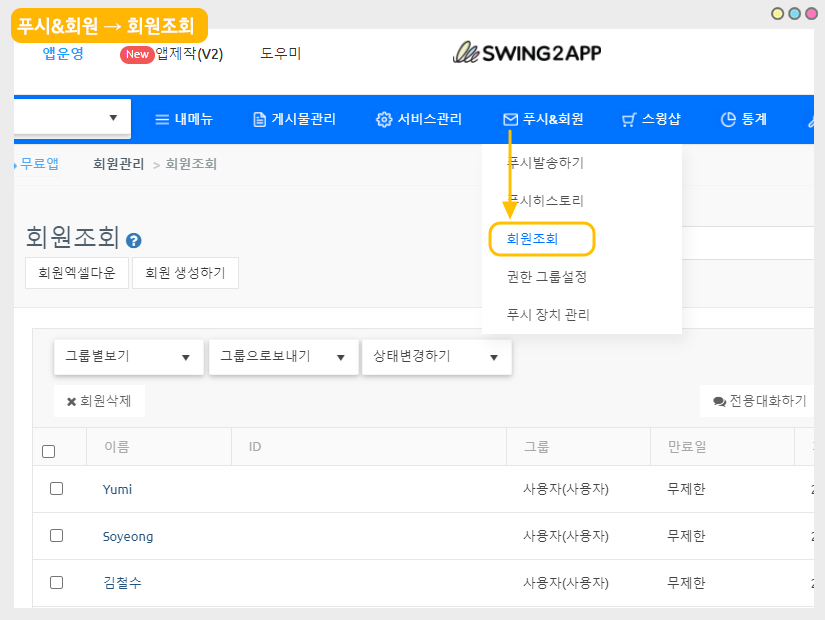Click the 회원 생성하기 button
The image size is (825, 620).
pyautogui.click(x=185, y=273)
